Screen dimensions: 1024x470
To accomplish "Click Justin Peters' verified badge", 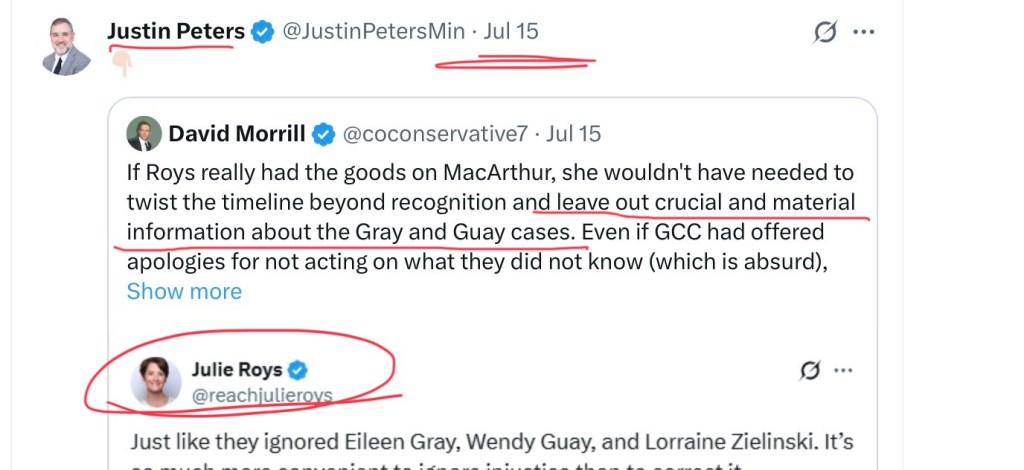I will pos(262,32).
